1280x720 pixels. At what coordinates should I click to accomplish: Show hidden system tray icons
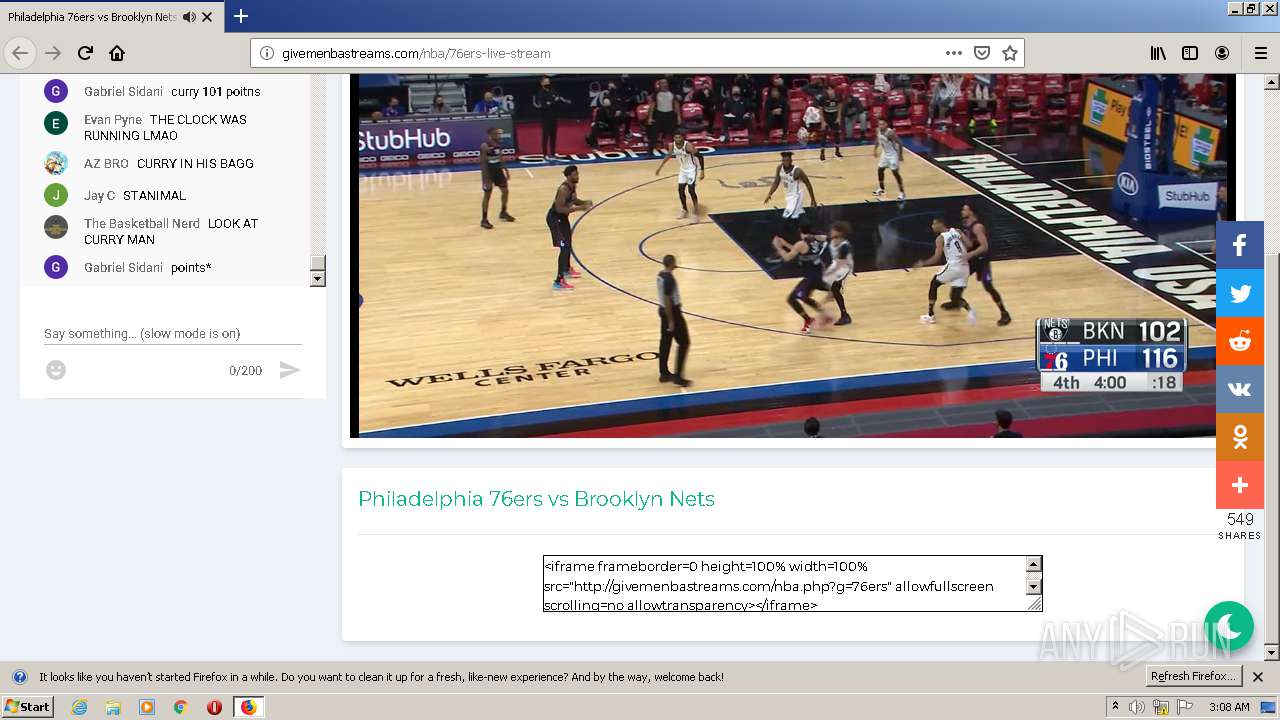1115,707
